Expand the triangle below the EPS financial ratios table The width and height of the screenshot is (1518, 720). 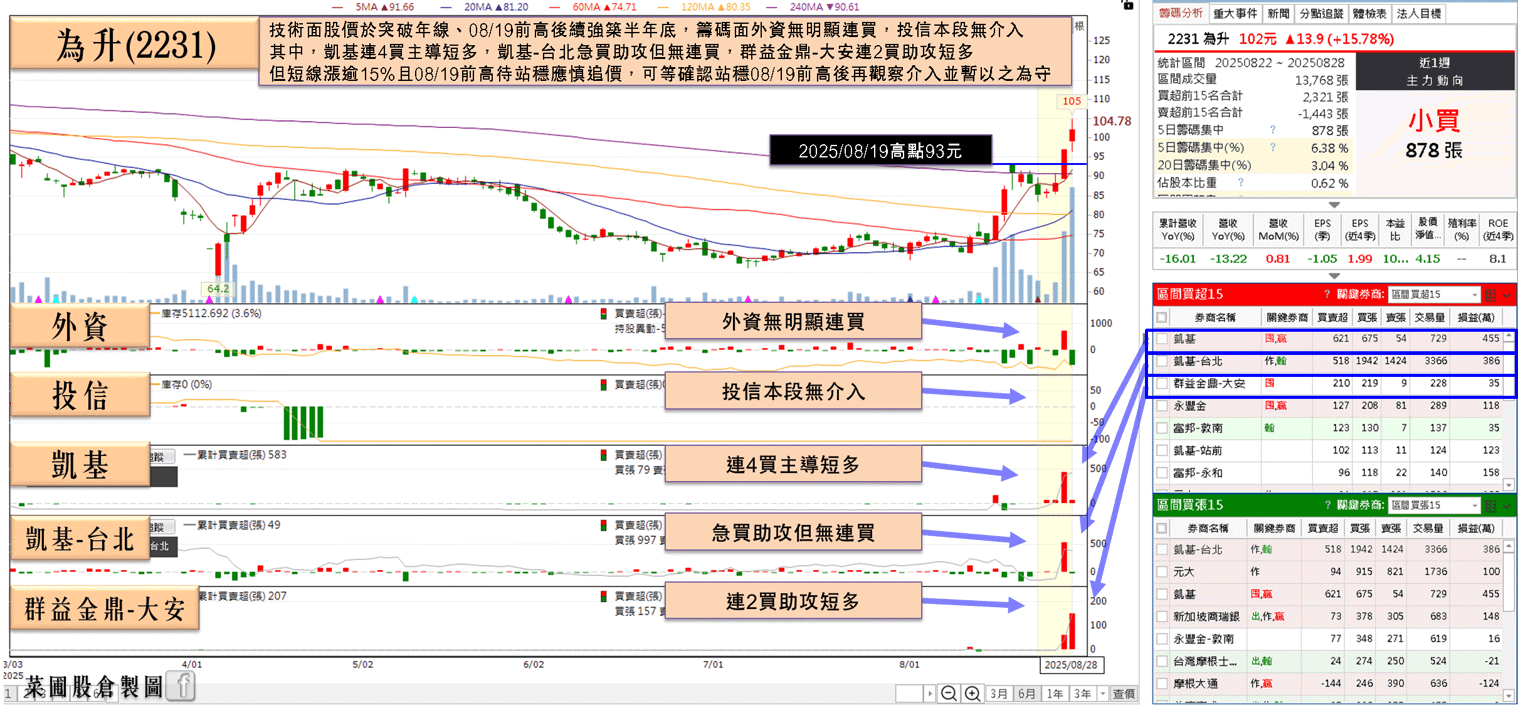coord(1332,276)
